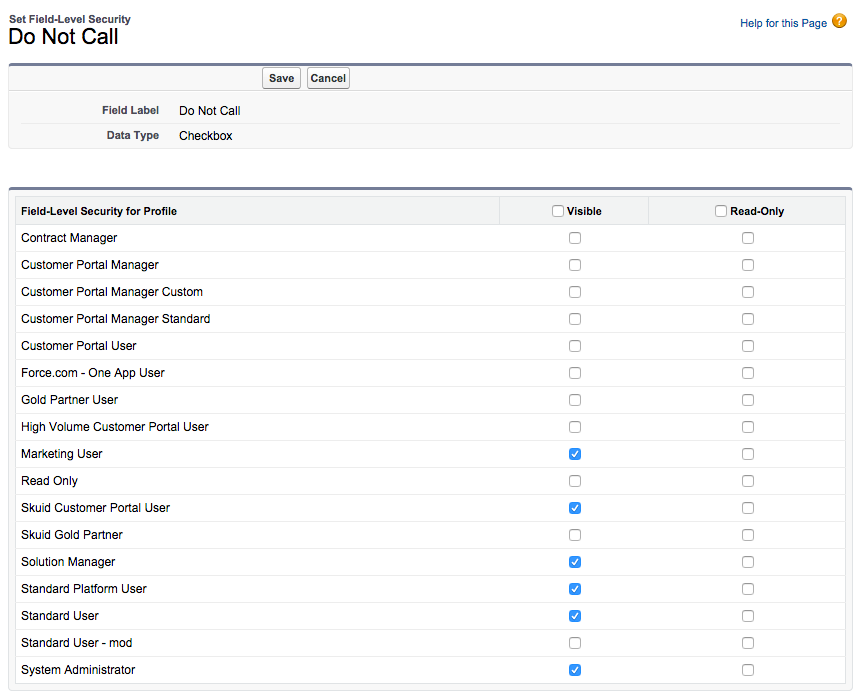The width and height of the screenshot is (861, 699).
Task: Toggle the Read-Only select-all header checkbox
Action: pyautogui.click(x=721, y=211)
